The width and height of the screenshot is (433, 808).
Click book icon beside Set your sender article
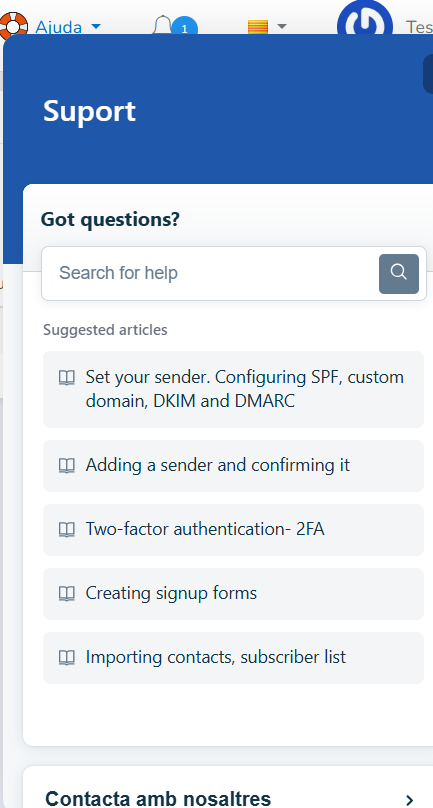67,378
